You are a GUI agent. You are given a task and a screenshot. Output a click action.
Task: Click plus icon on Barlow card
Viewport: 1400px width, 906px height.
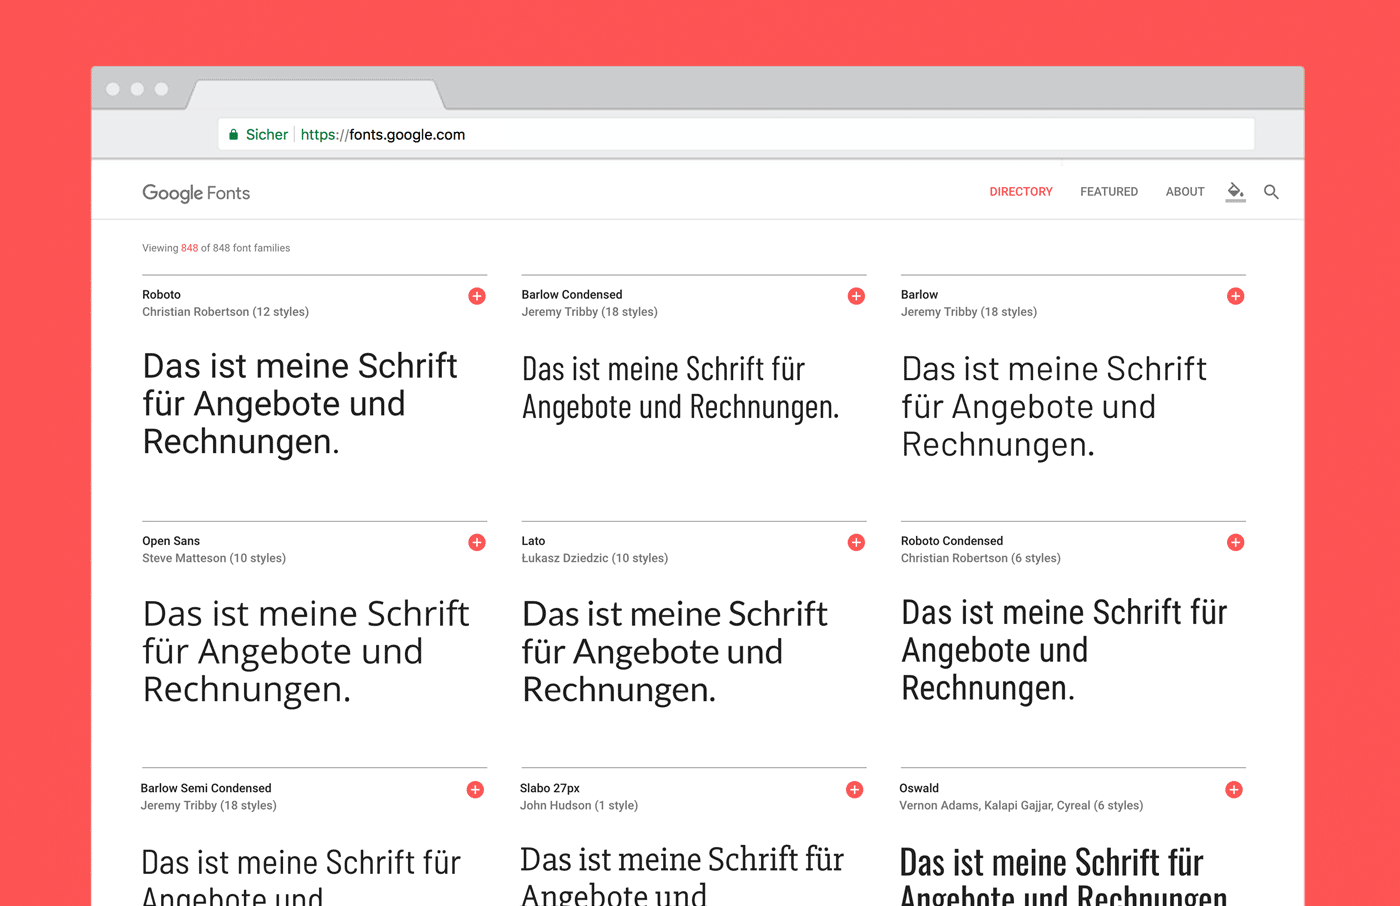click(1235, 296)
